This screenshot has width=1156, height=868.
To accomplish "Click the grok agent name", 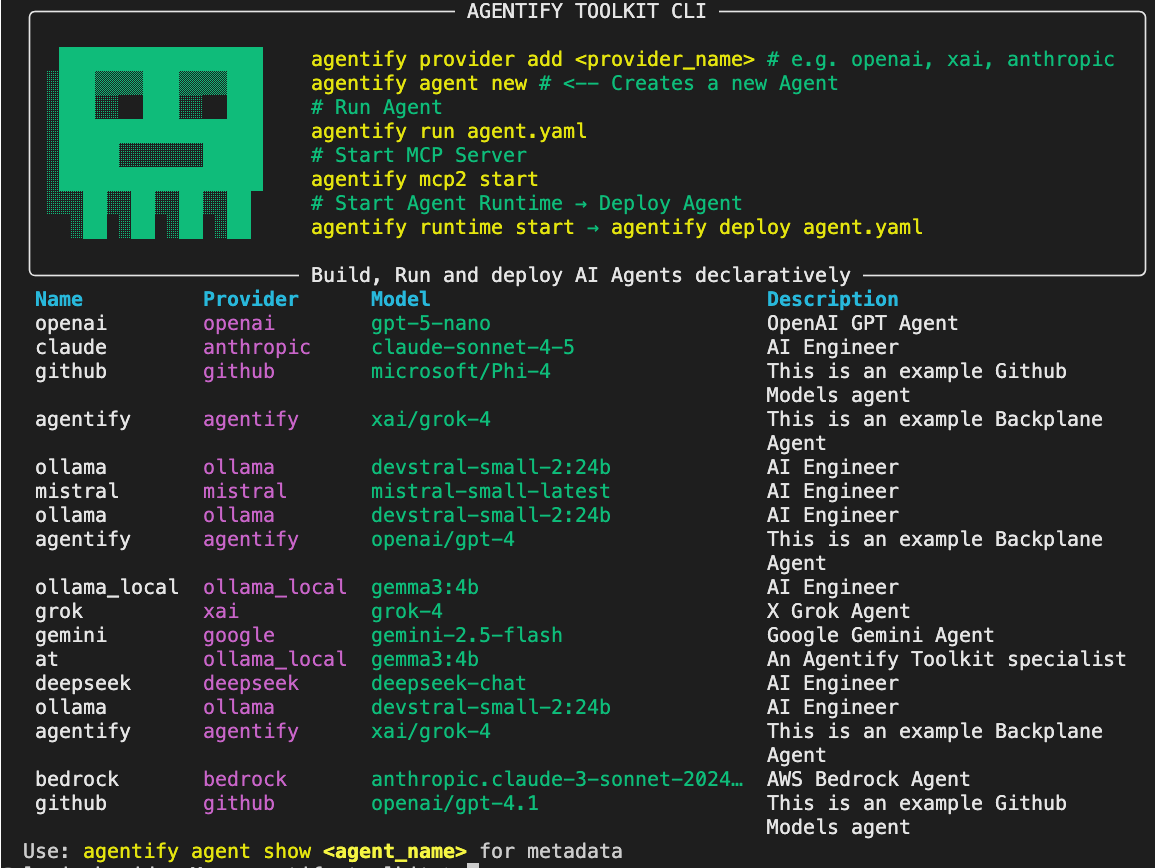I will coord(59,611).
